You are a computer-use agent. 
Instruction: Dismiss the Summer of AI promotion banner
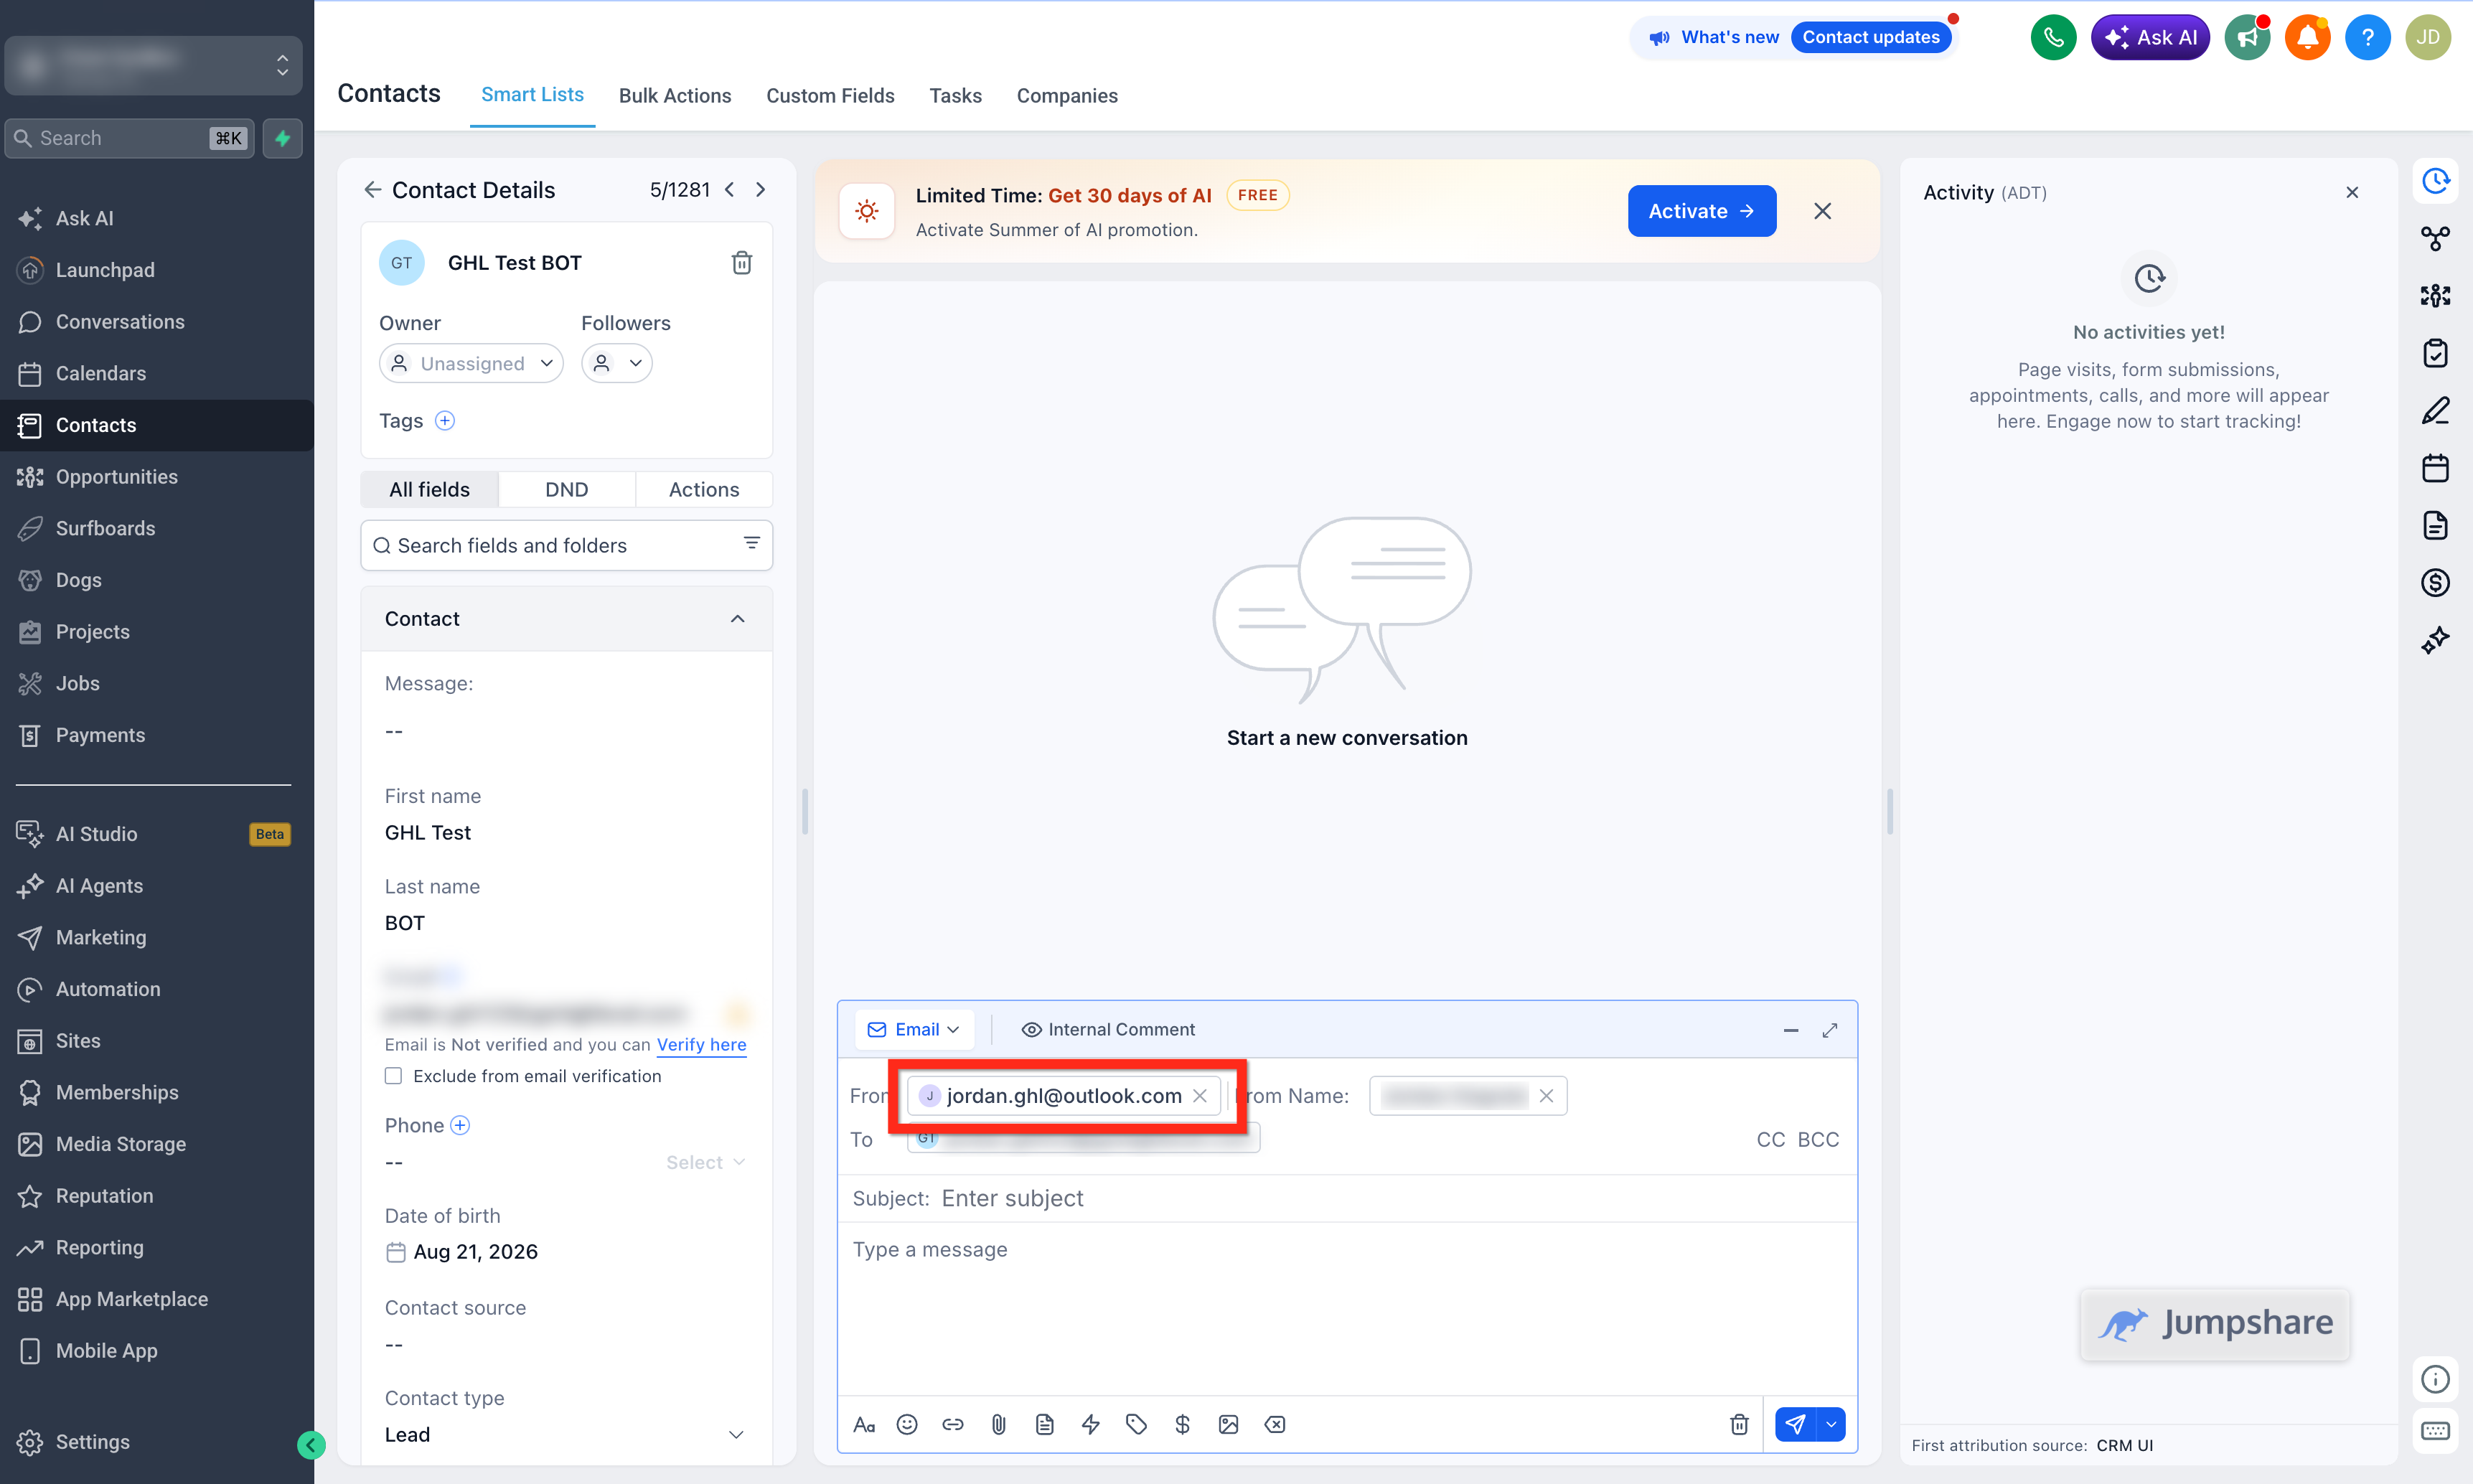(x=1822, y=211)
